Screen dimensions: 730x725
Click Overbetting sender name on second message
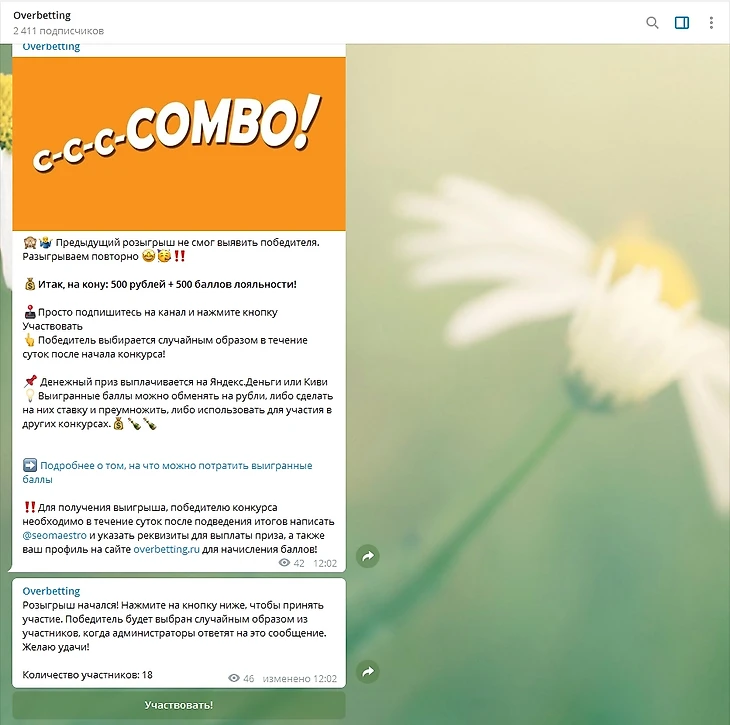[x=51, y=591]
